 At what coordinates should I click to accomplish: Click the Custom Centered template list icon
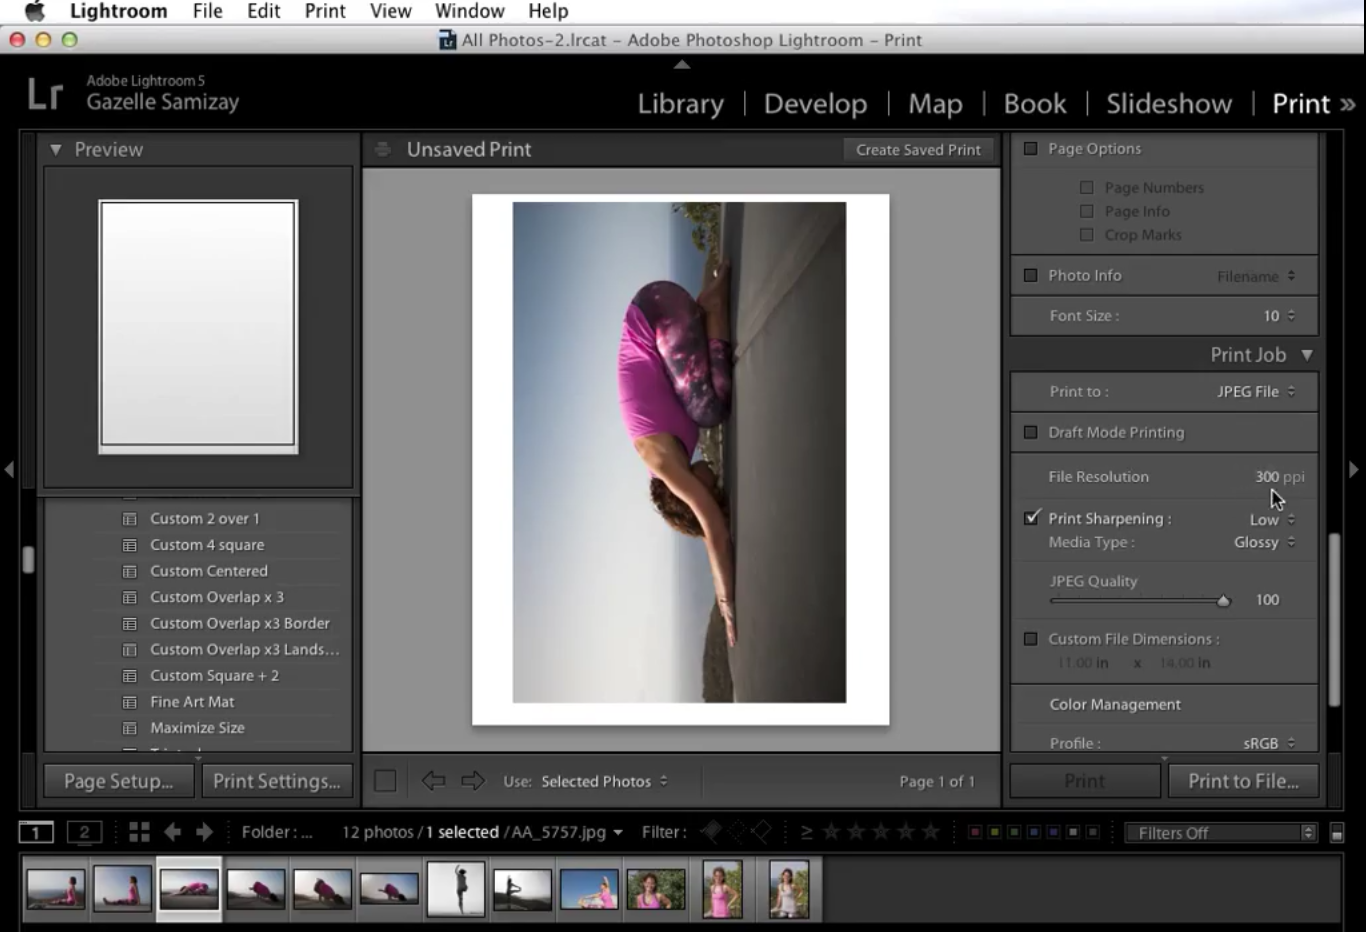pyautogui.click(x=131, y=570)
